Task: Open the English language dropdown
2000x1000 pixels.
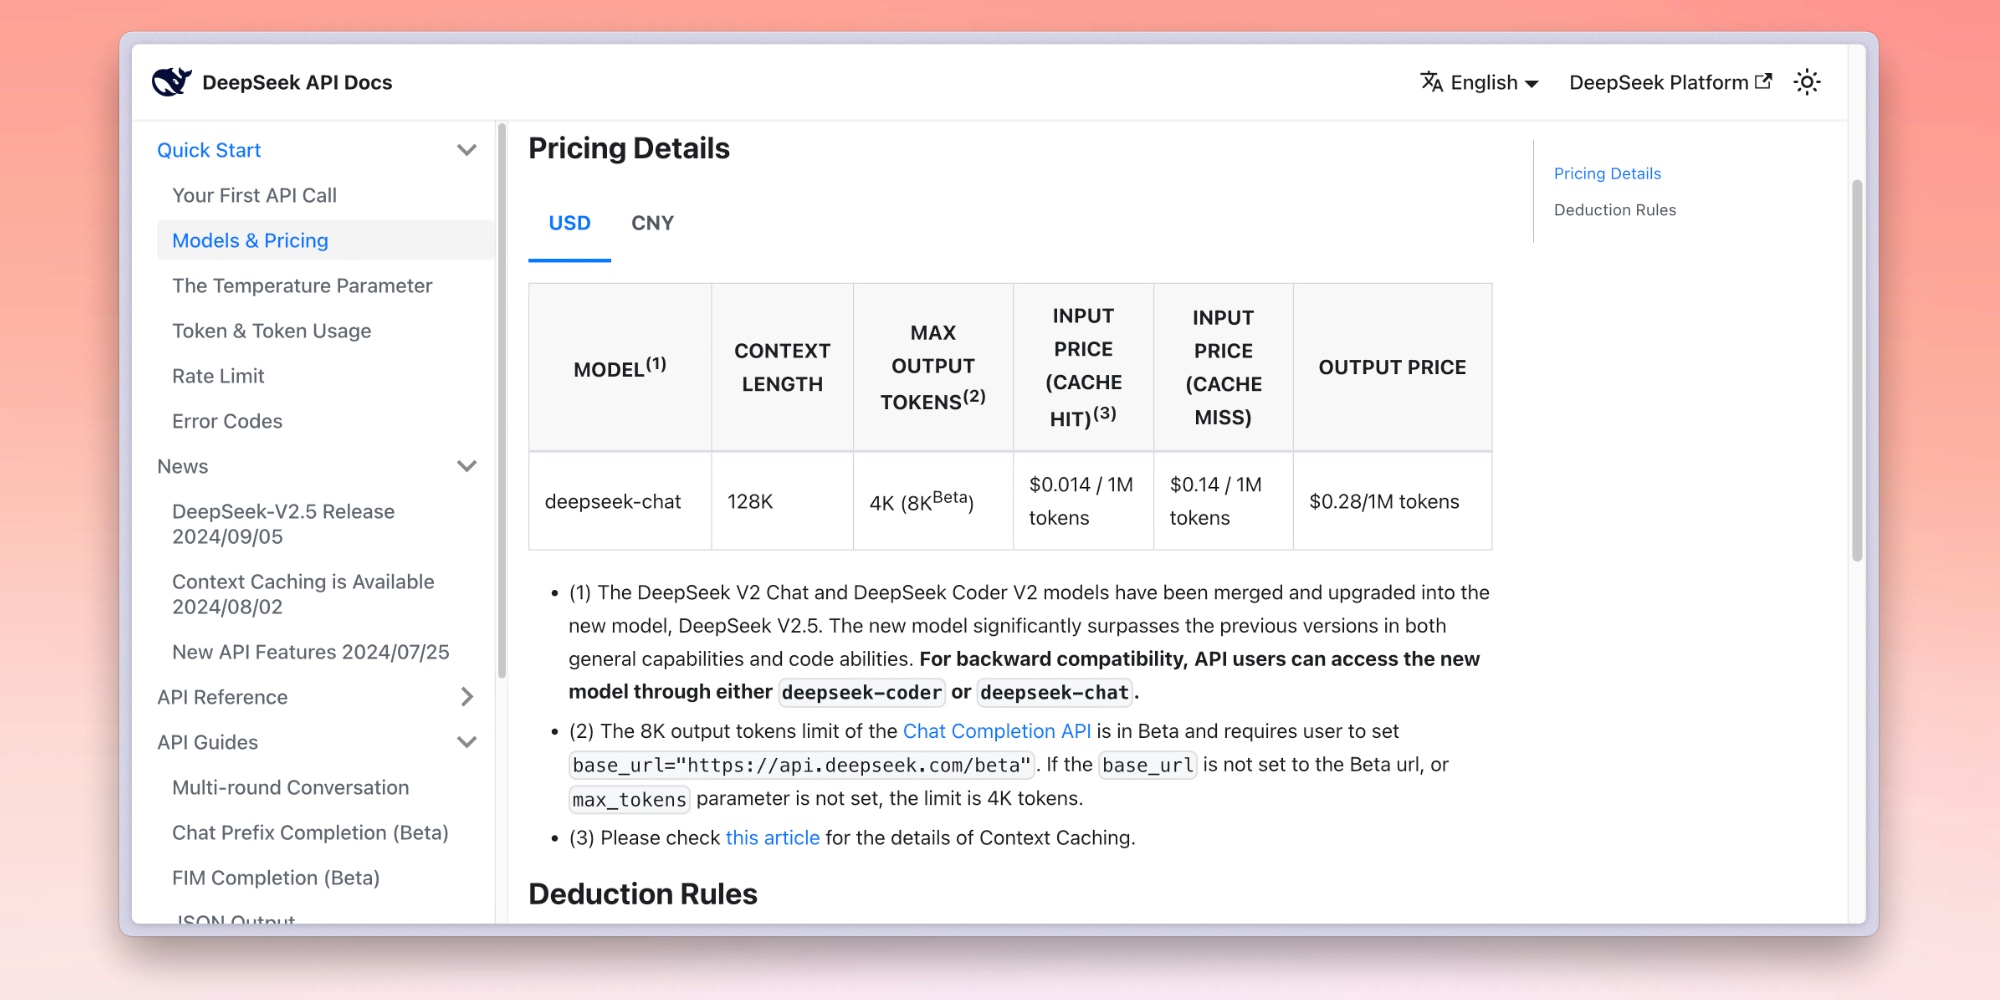Action: pos(1480,82)
